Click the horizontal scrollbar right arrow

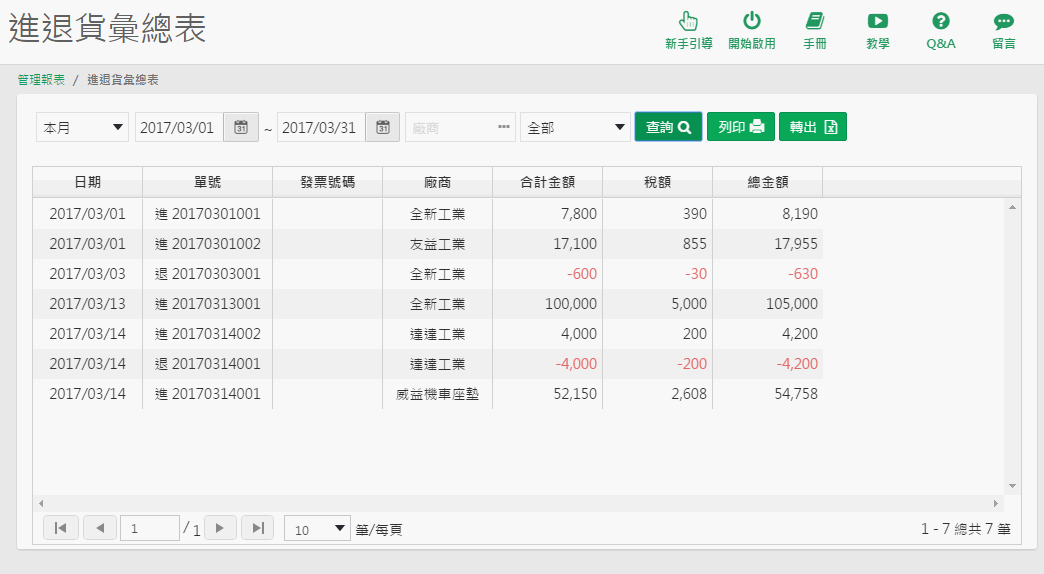pos(996,503)
